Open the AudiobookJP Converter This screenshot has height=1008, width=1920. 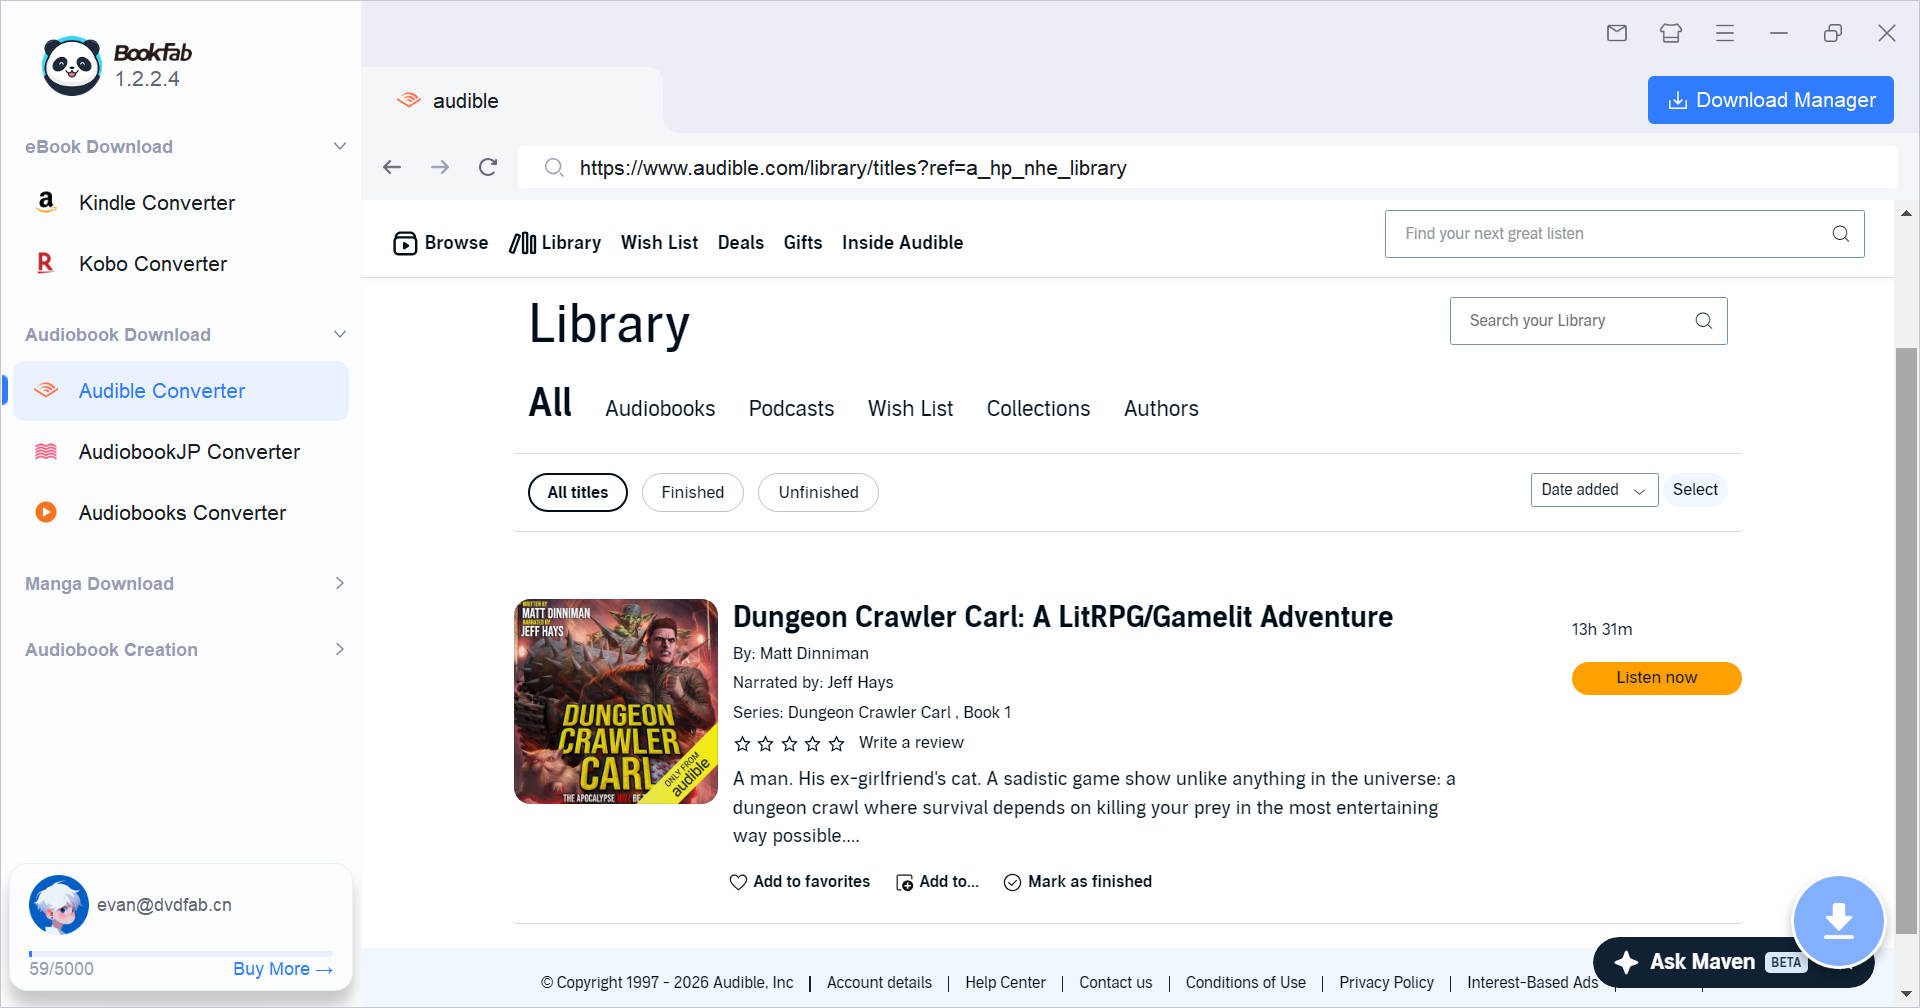(x=189, y=452)
